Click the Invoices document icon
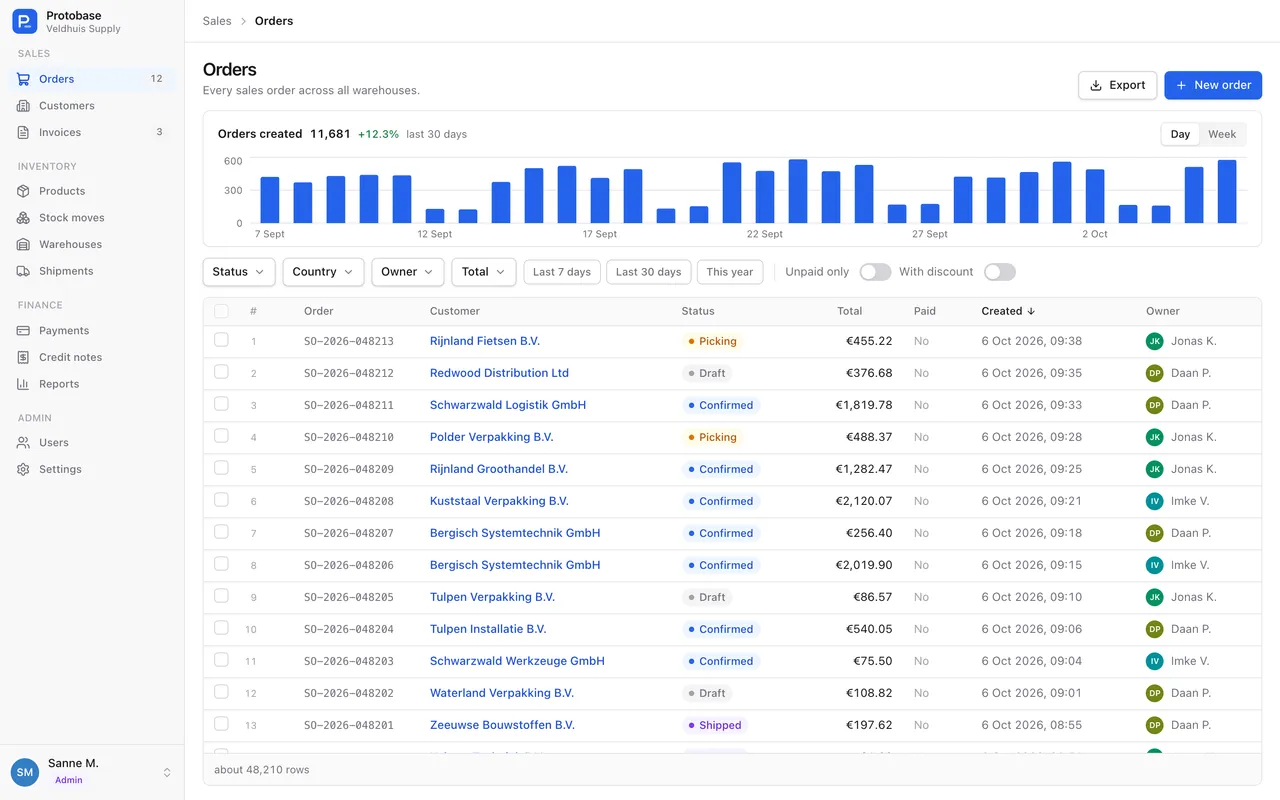 (23, 132)
